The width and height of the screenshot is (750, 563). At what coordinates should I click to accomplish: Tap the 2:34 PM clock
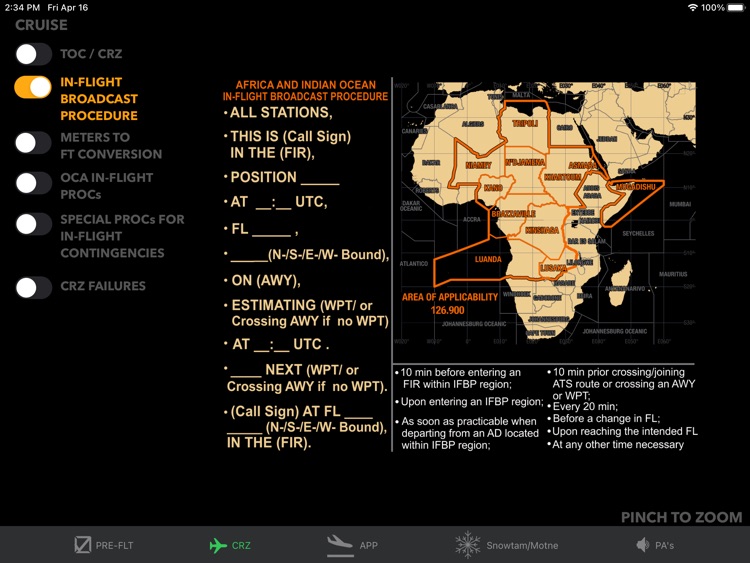pos(22,7)
